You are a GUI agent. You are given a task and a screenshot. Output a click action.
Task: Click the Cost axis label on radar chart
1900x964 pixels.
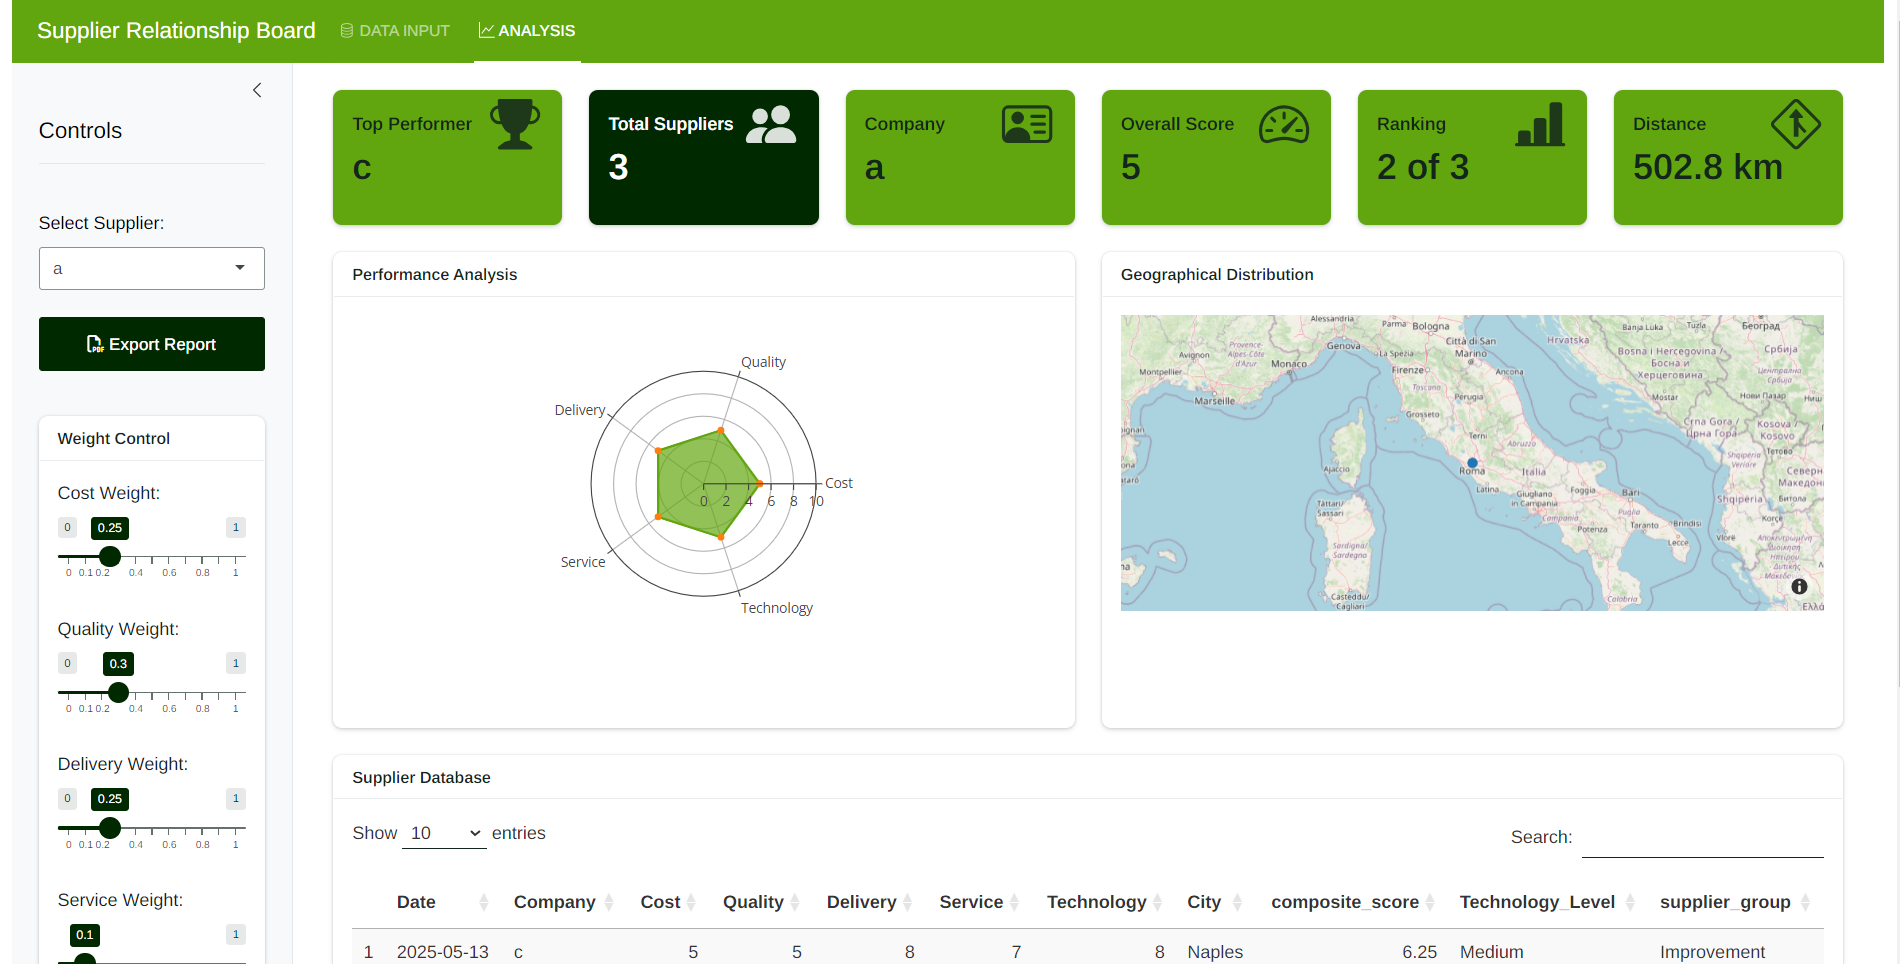(x=839, y=483)
